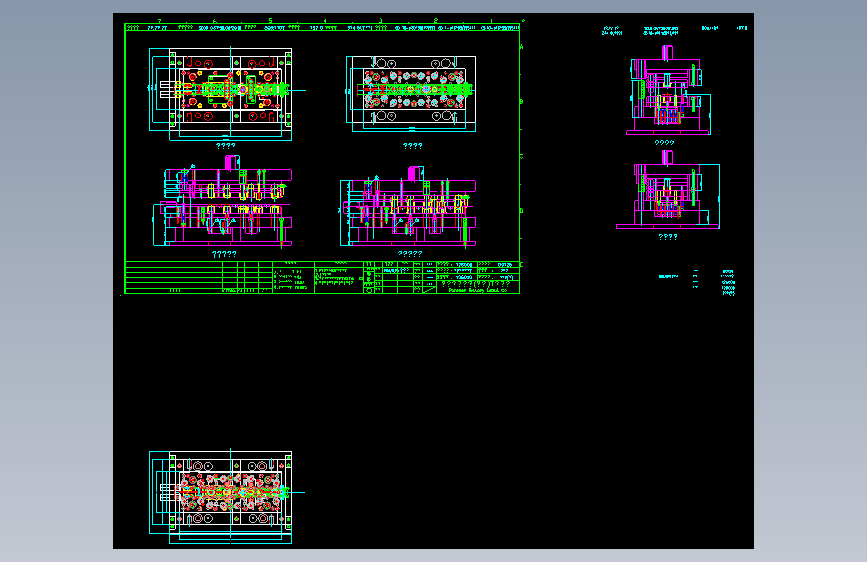Image resolution: width=867 pixels, height=562 pixels.
Task: Select the header text block above the side elevations
Action: [x=675, y=30]
